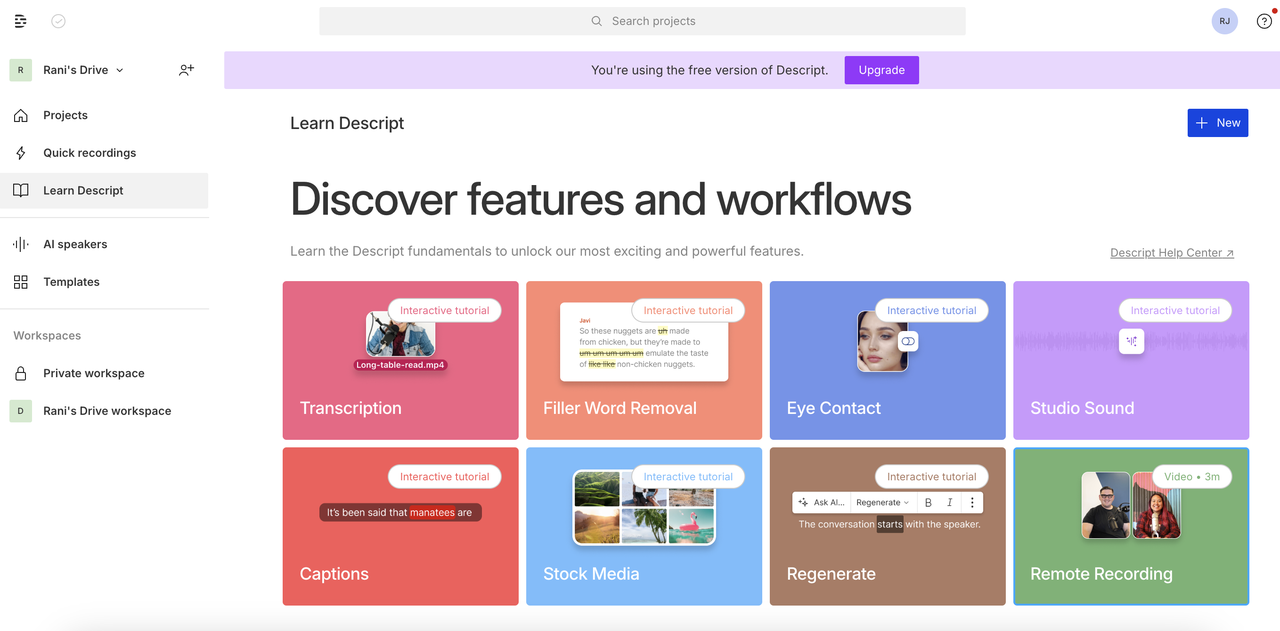Click the magnifier icon in search bar
The width and height of the screenshot is (1280, 631).
point(597,21)
